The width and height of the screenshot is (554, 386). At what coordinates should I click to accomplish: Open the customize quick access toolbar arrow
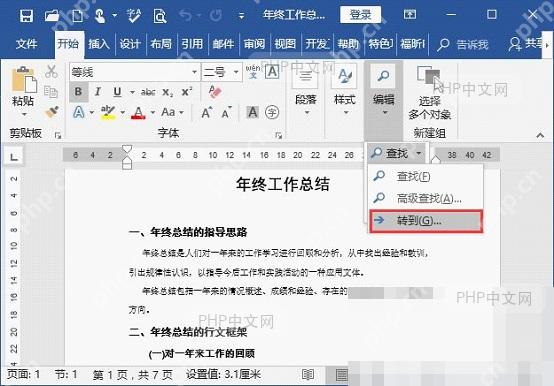[241, 16]
